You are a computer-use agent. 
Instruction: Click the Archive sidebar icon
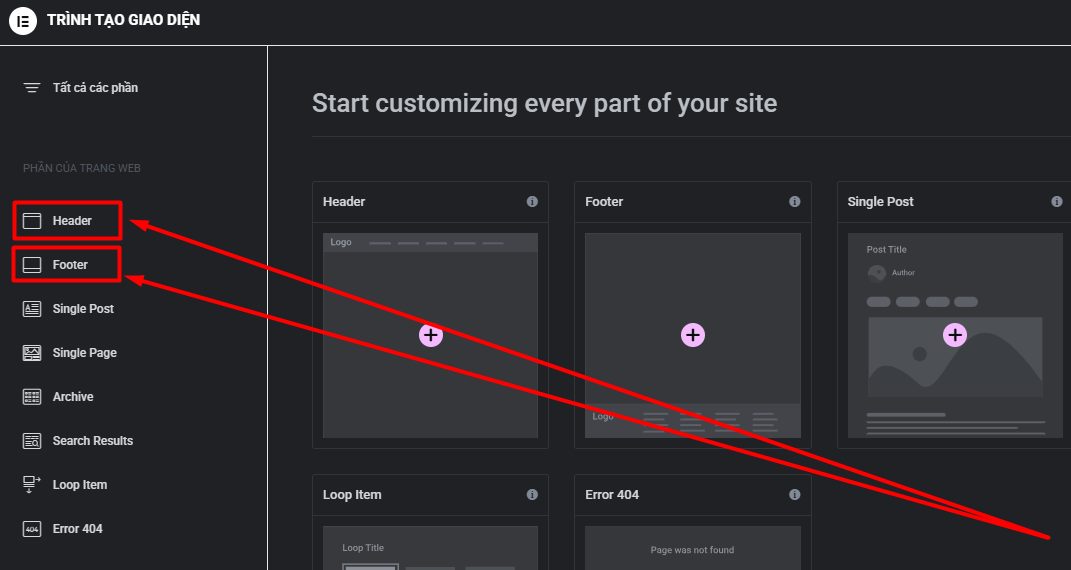pos(32,397)
